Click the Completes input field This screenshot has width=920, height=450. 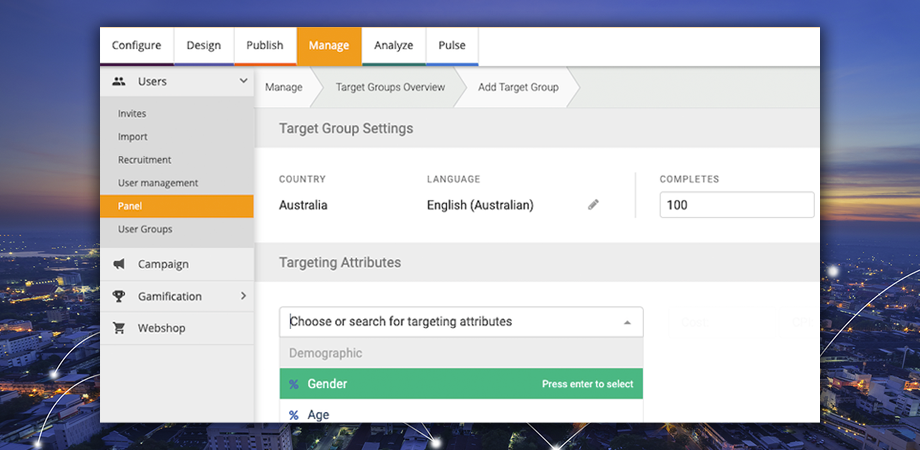point(737,205)
